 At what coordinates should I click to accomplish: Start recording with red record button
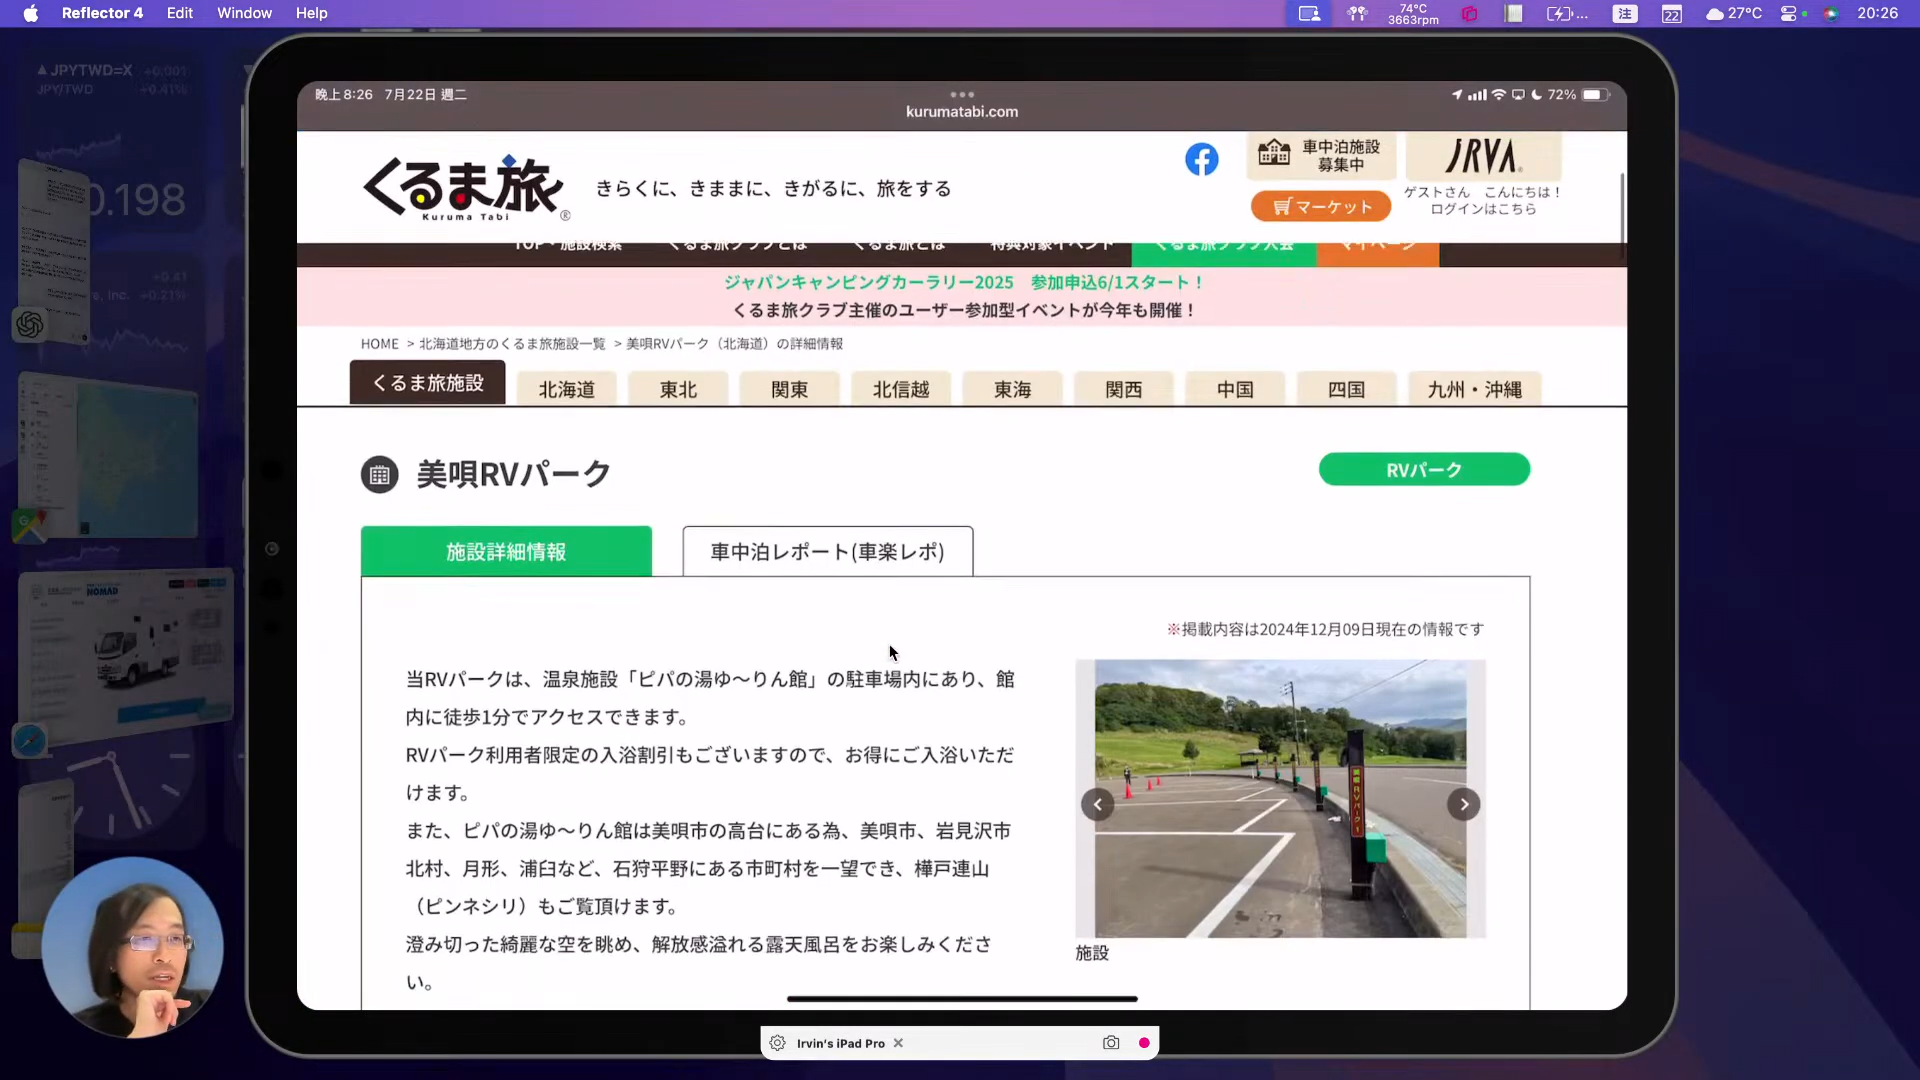pos(1144,1043)
